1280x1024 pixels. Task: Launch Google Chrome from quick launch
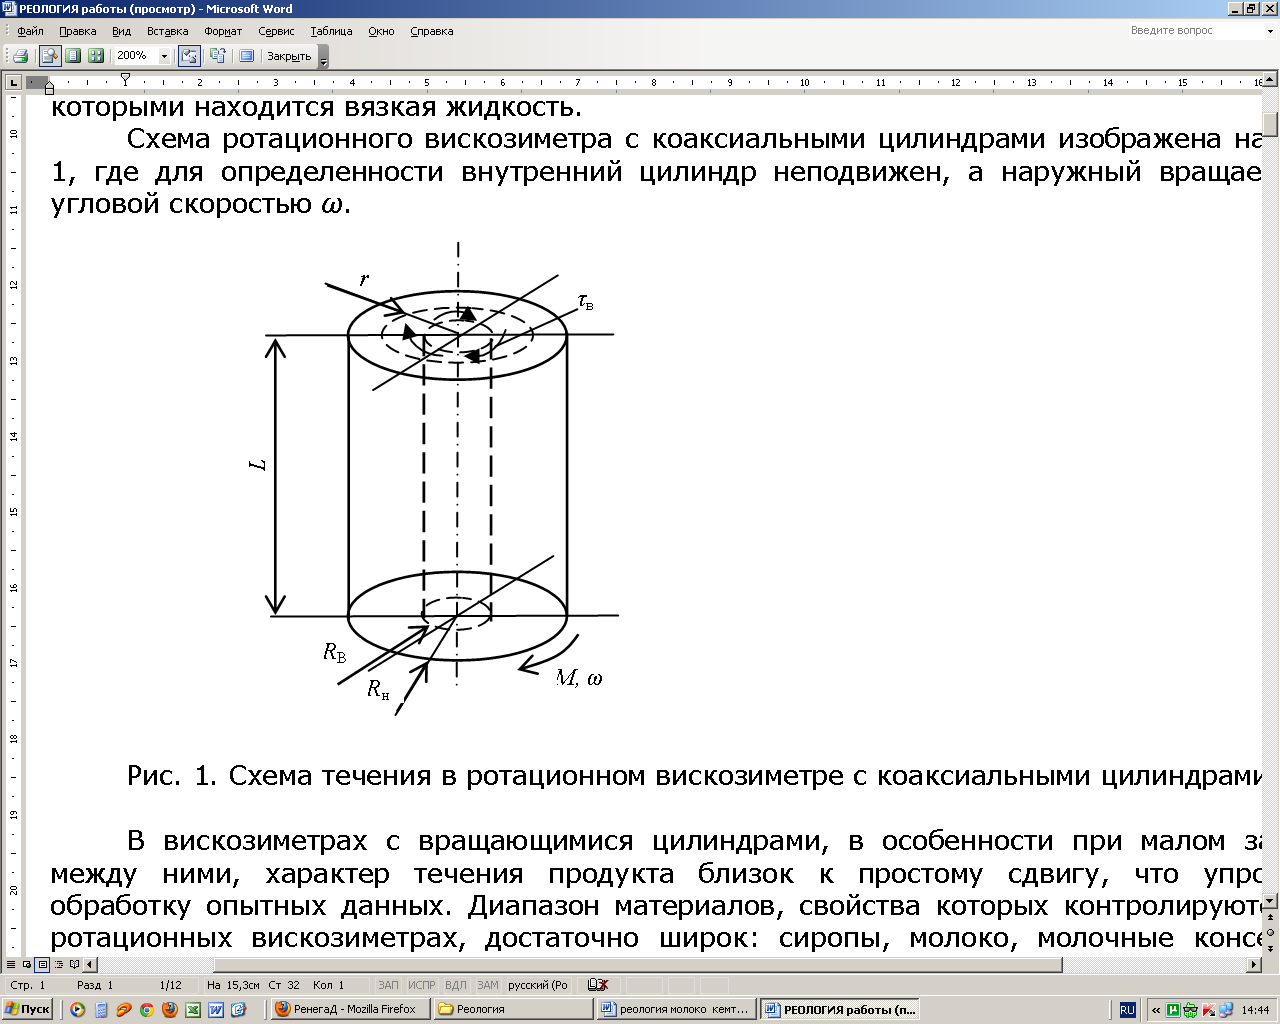(147, 1009)
